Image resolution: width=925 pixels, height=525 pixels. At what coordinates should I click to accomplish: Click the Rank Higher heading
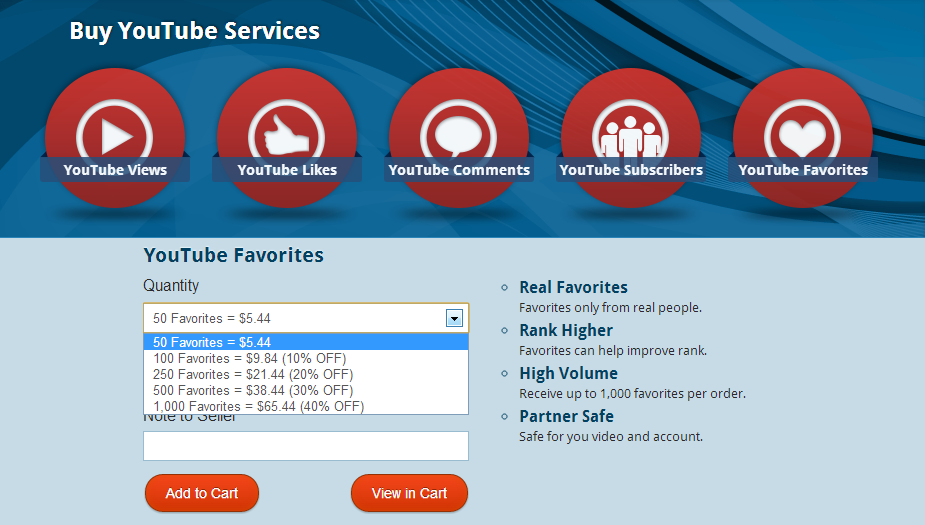tap(566, 330)
